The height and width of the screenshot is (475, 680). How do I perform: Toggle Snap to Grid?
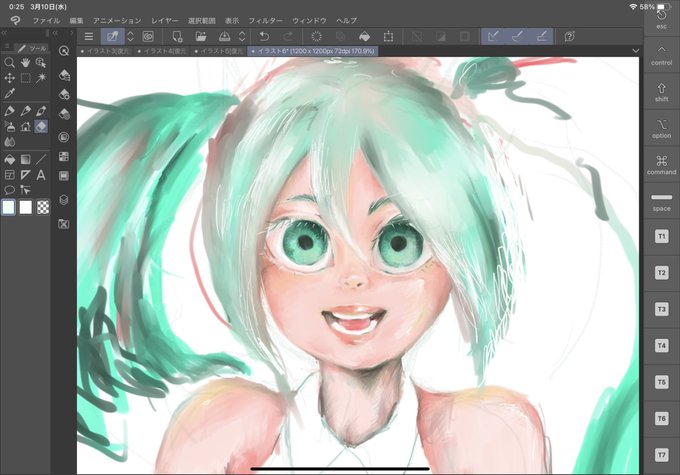tap(541, 36)
